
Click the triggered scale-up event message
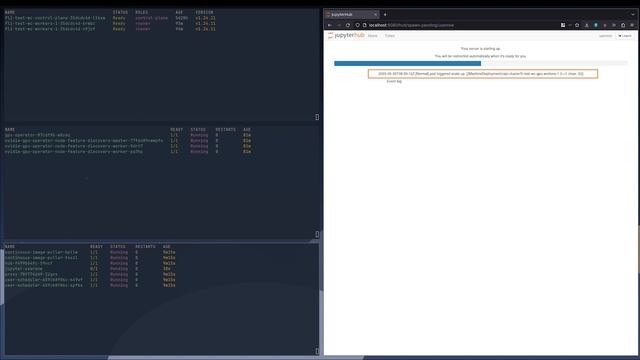pos(483,74)
